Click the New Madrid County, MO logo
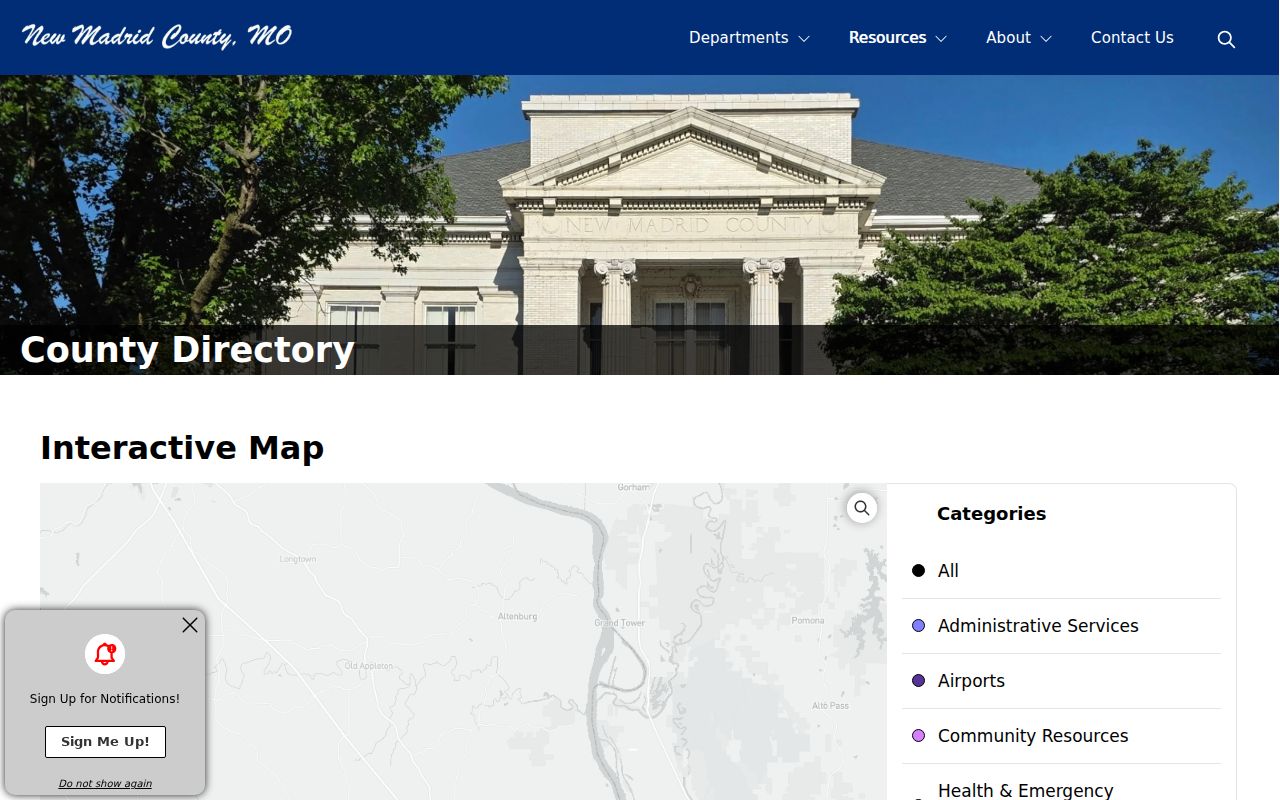The height and width of the screenshot is (800, 1280). coord(157,37)
